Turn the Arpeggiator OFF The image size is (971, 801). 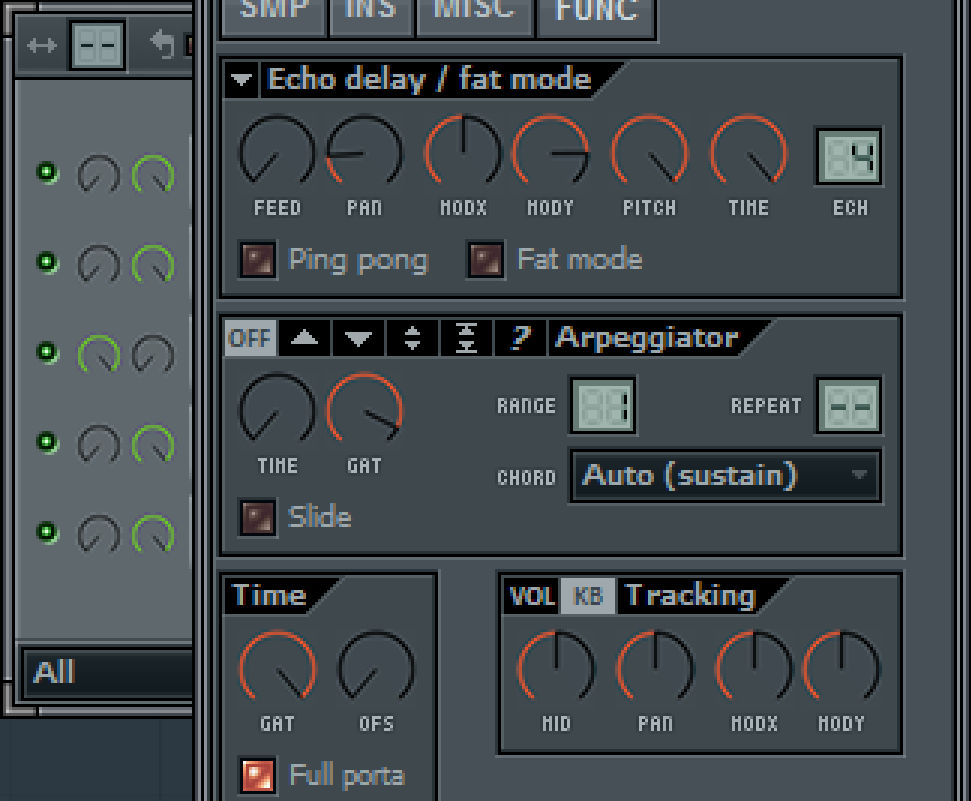pyautogui.click(x=249, y=338)
